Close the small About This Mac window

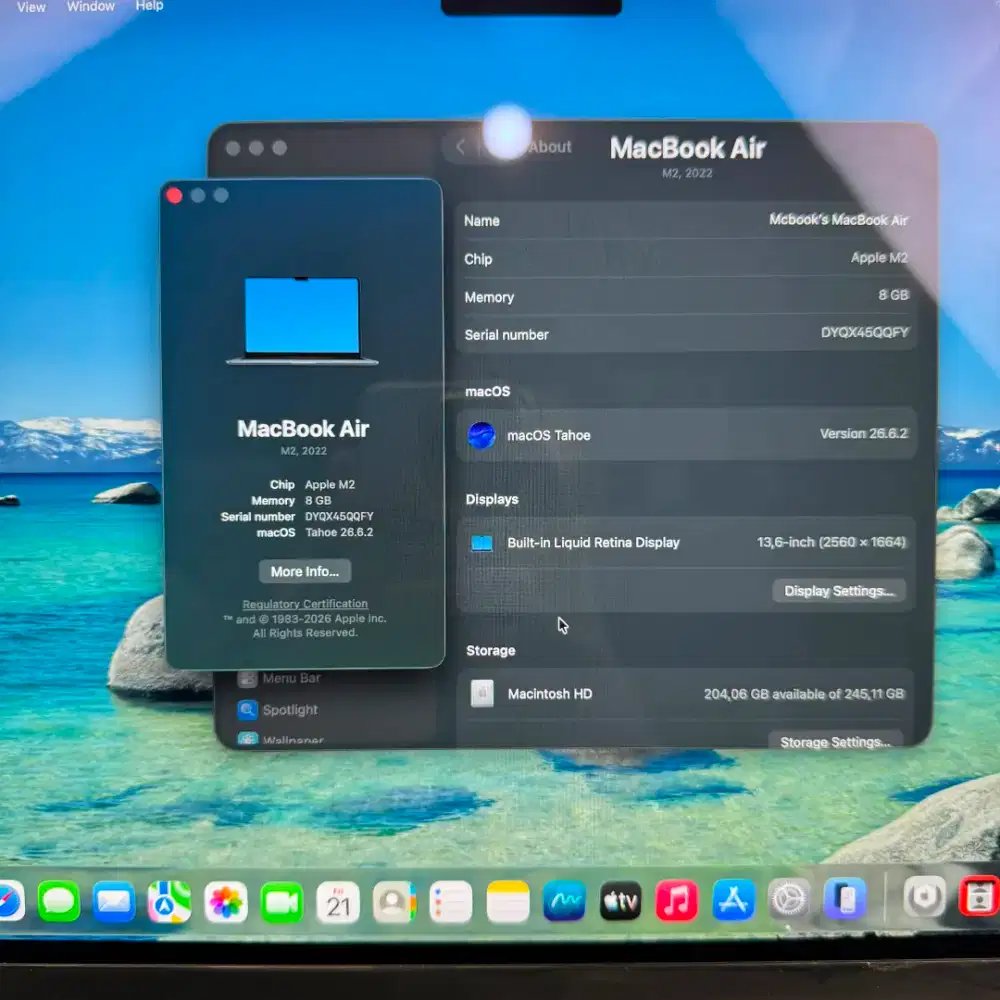point(174,195)
